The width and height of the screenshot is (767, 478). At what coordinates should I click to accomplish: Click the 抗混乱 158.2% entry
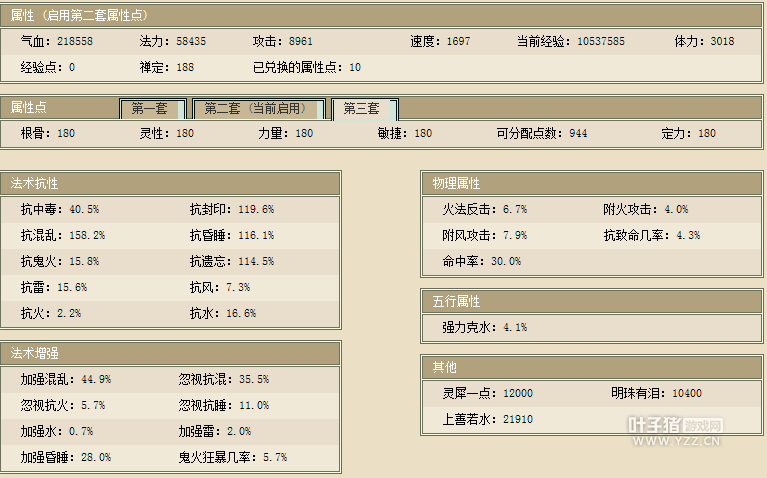(62, 236)
